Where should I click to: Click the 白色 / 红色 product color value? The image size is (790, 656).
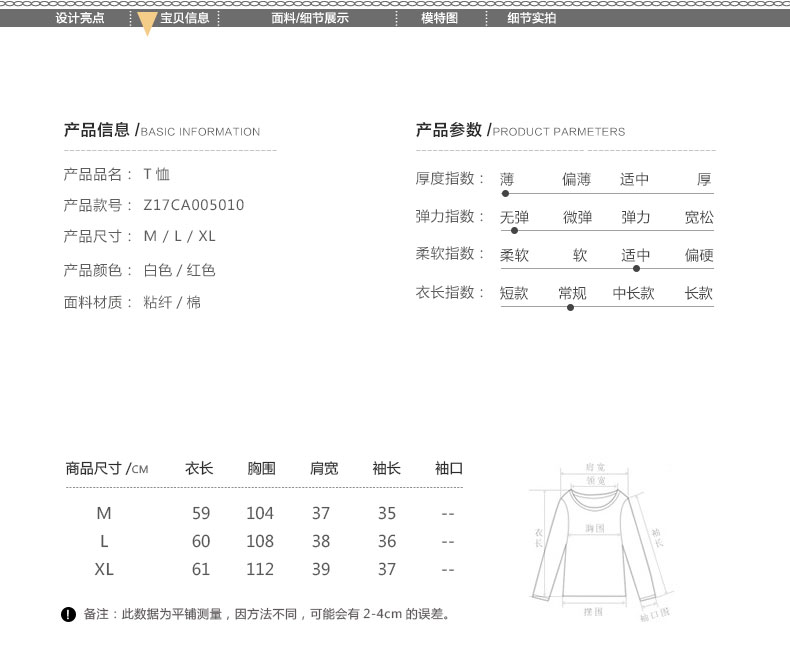(x=180, y=270)
